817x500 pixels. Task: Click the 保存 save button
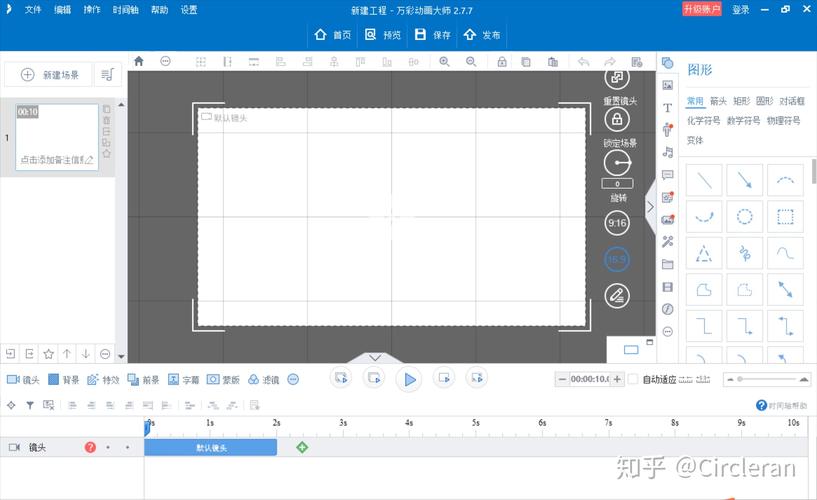click(432, 34)
